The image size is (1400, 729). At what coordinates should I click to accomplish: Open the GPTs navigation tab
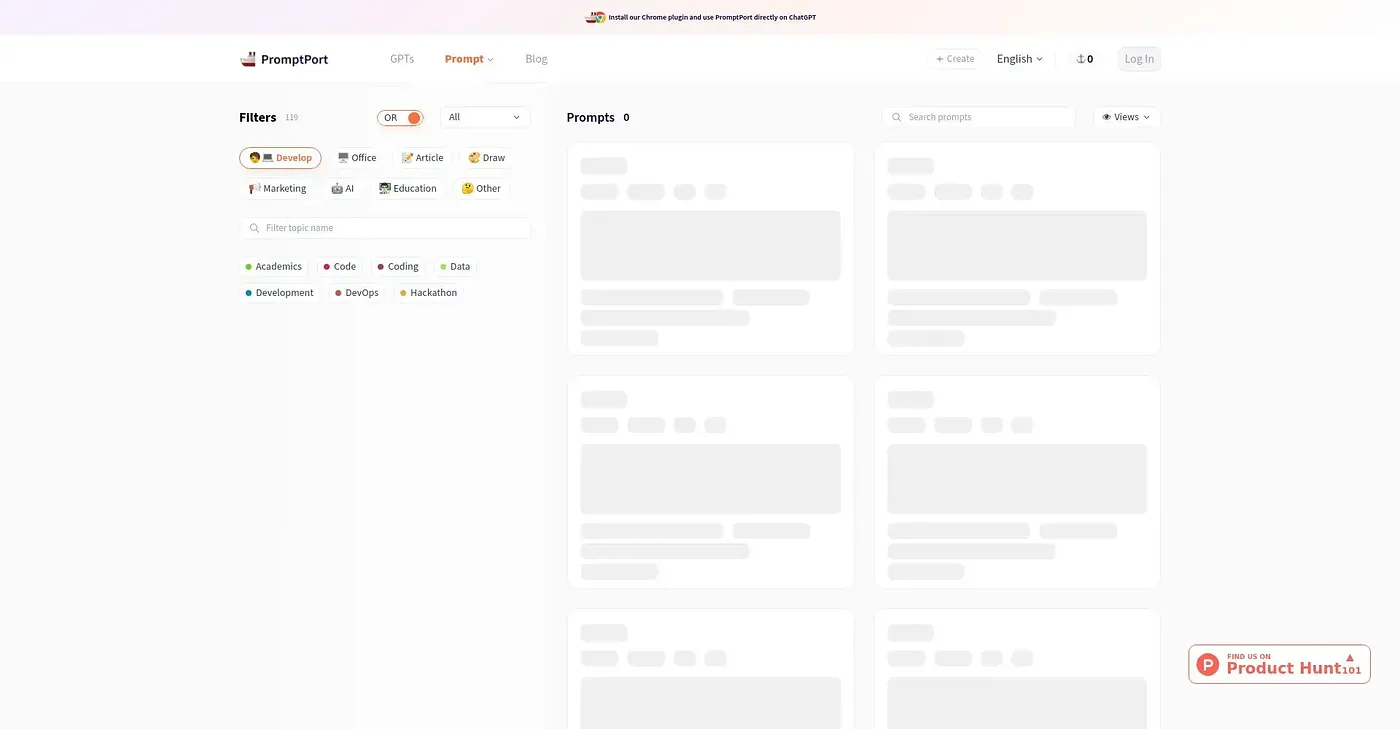click(402, 59)
